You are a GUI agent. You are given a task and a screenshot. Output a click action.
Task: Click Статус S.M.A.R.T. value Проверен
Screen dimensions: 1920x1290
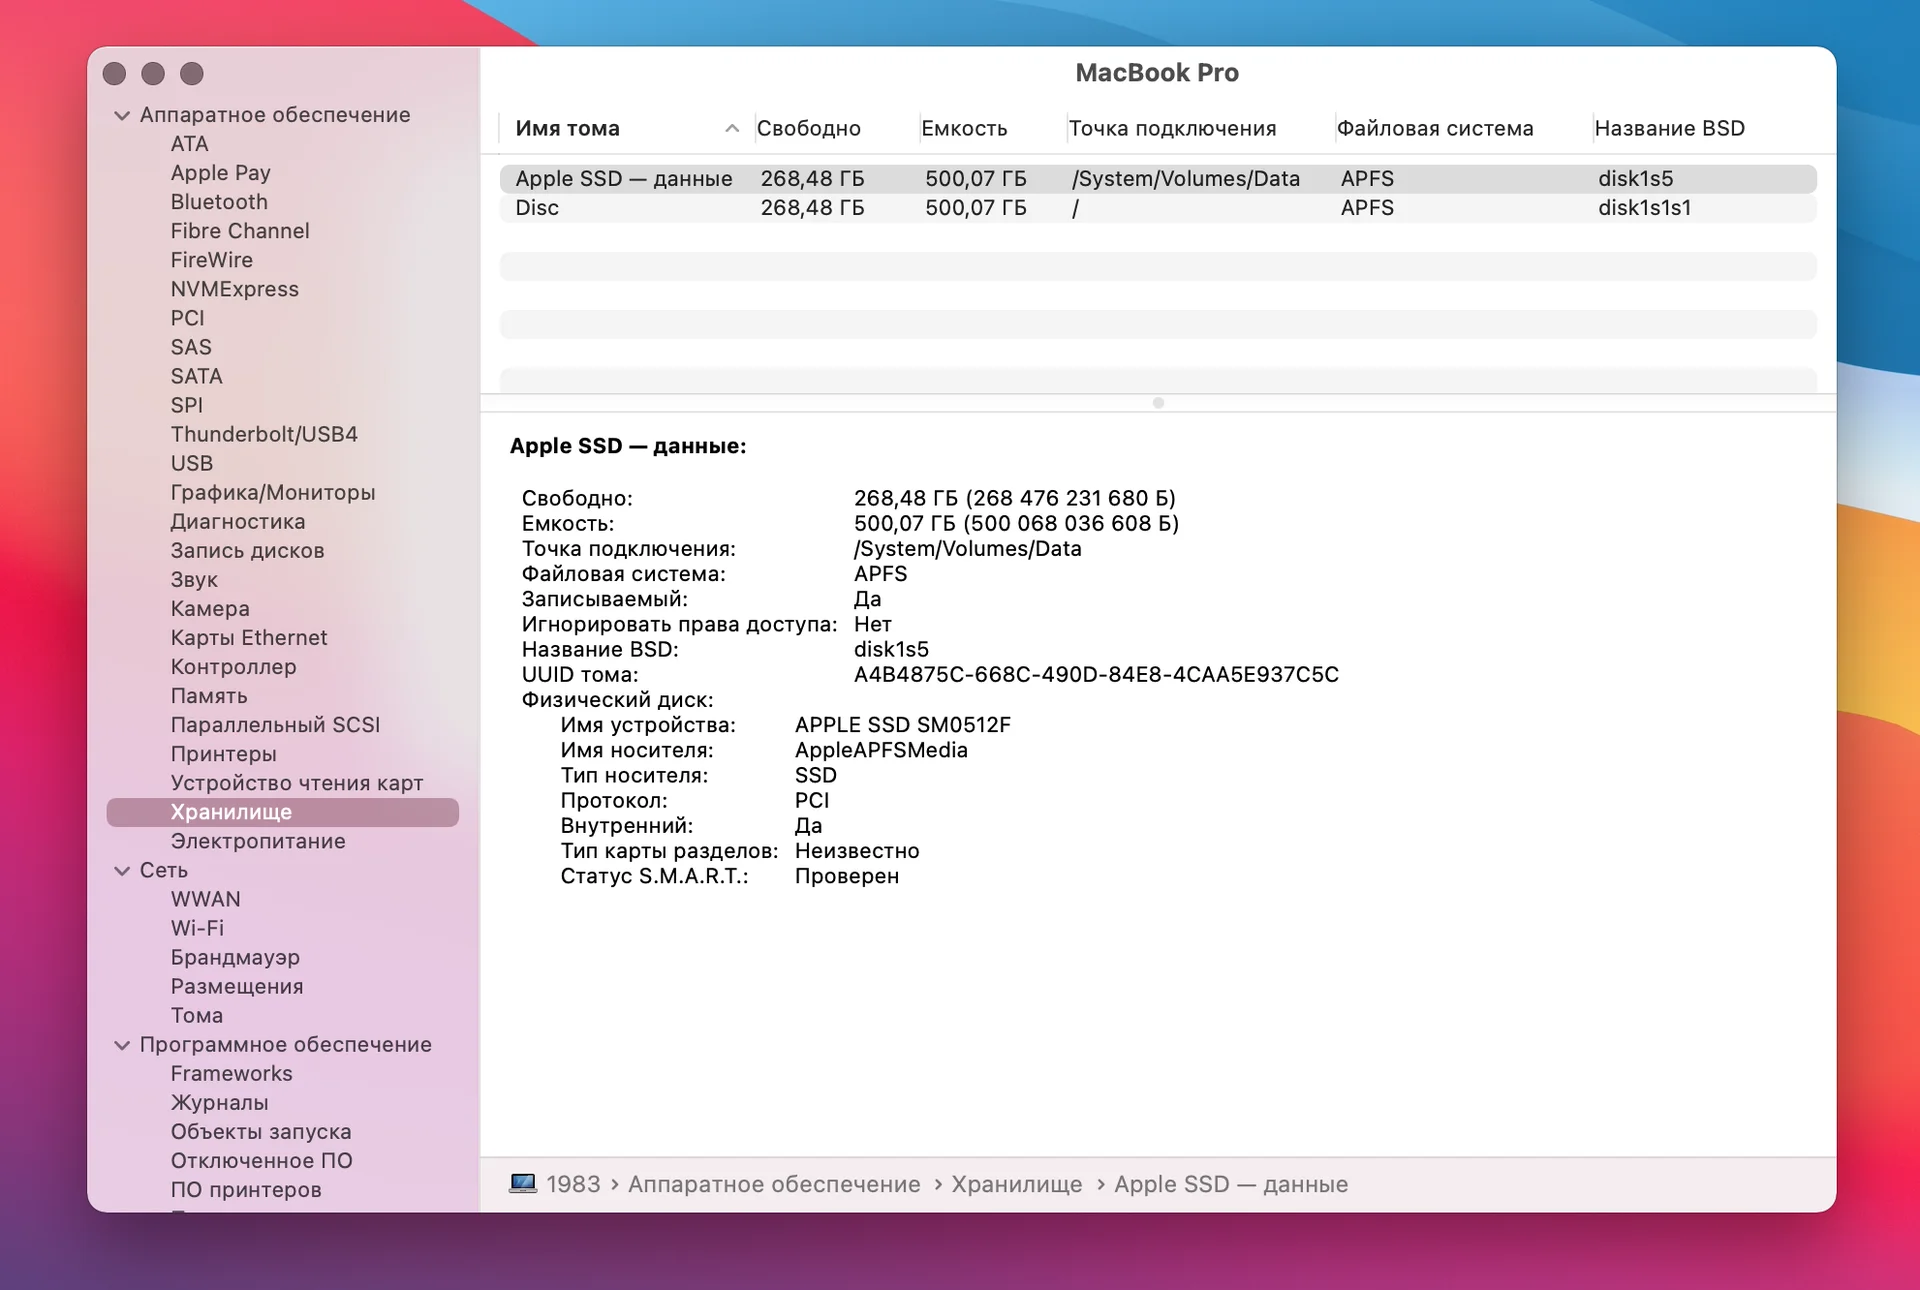pyautogui.click(x=846, y=876)
